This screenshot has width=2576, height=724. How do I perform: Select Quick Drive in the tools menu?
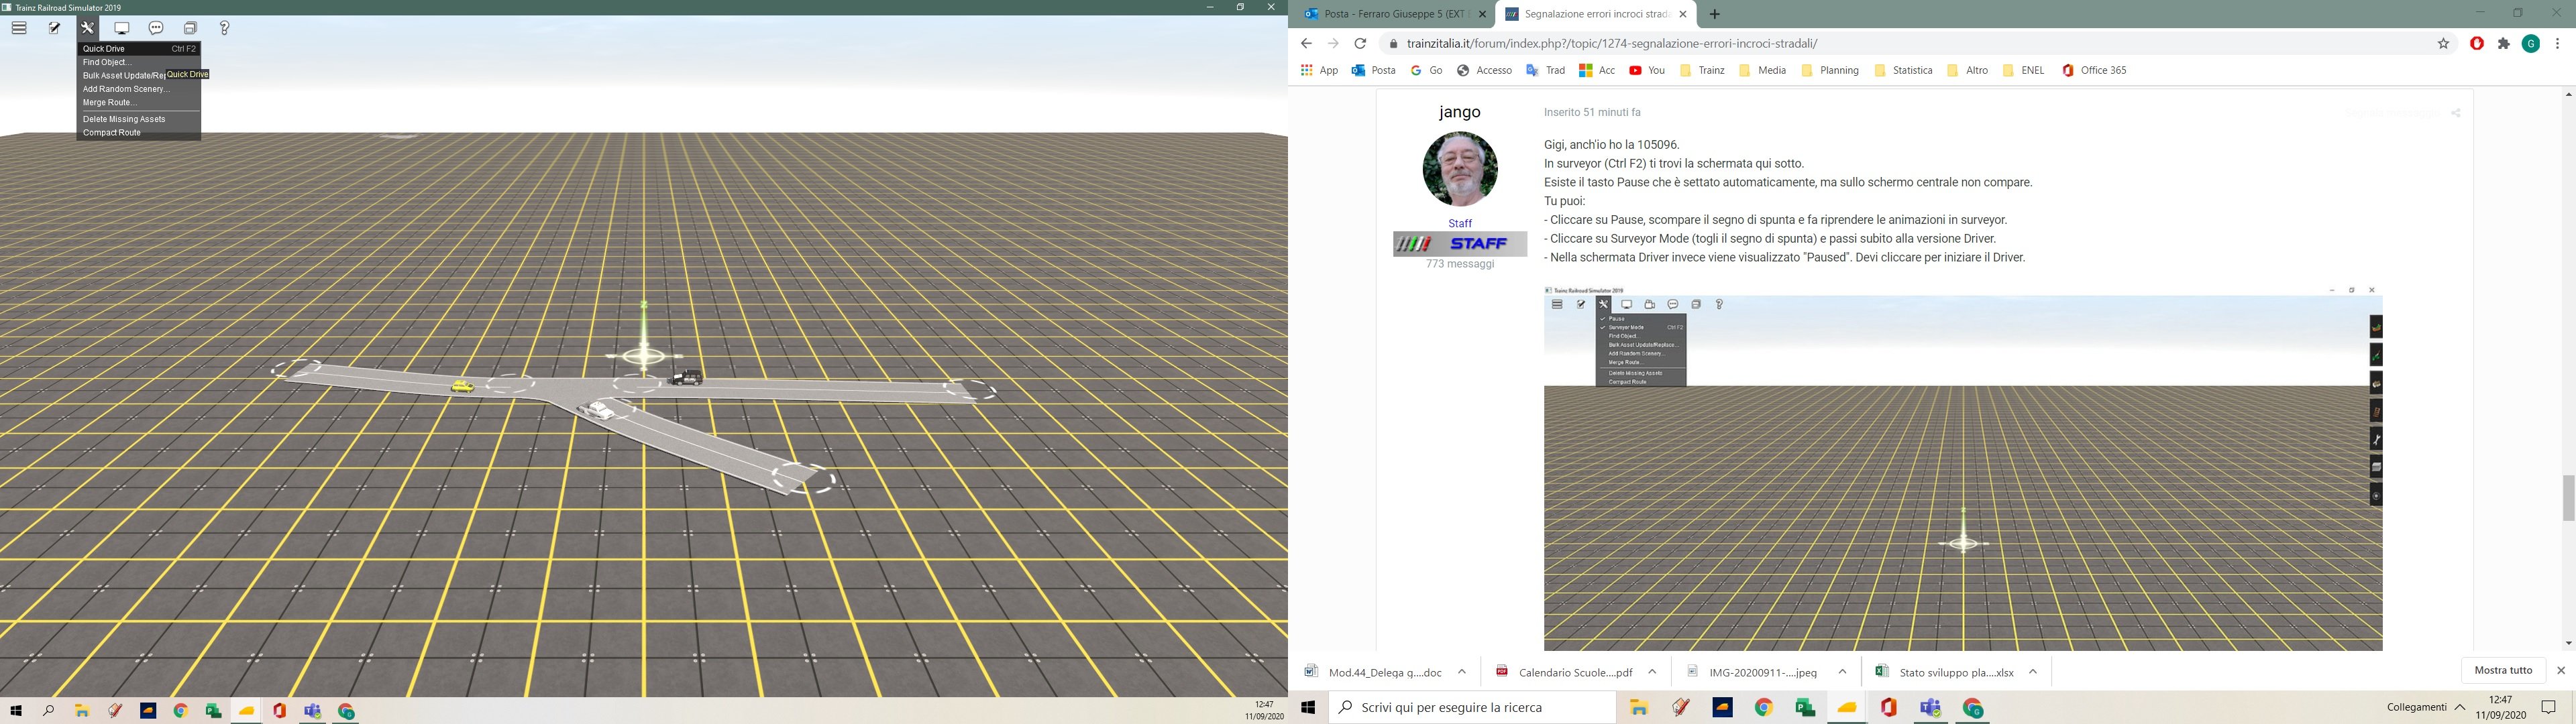139,48
